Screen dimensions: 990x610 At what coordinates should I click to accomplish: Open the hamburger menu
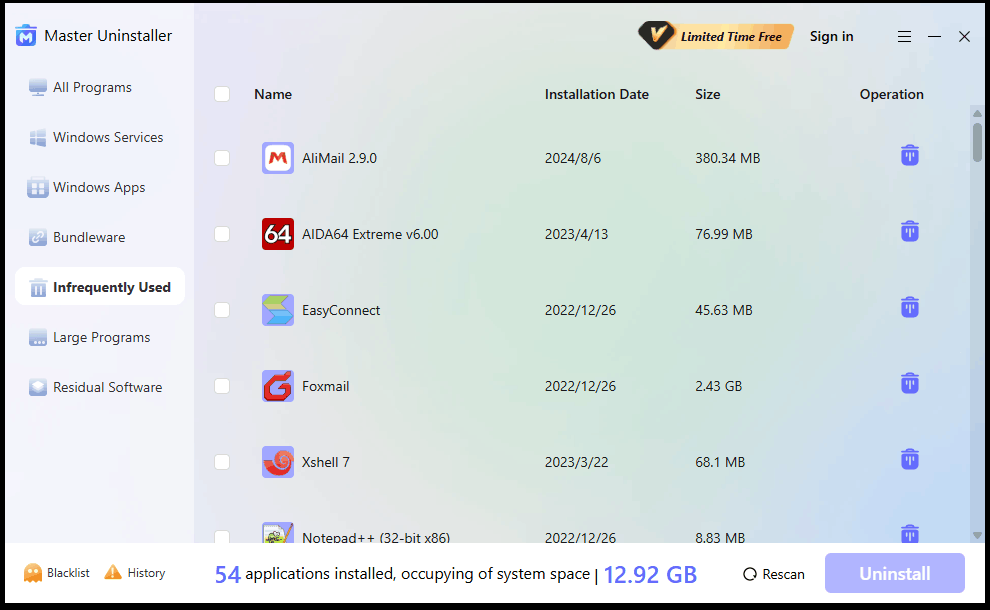tap(904, 36)
